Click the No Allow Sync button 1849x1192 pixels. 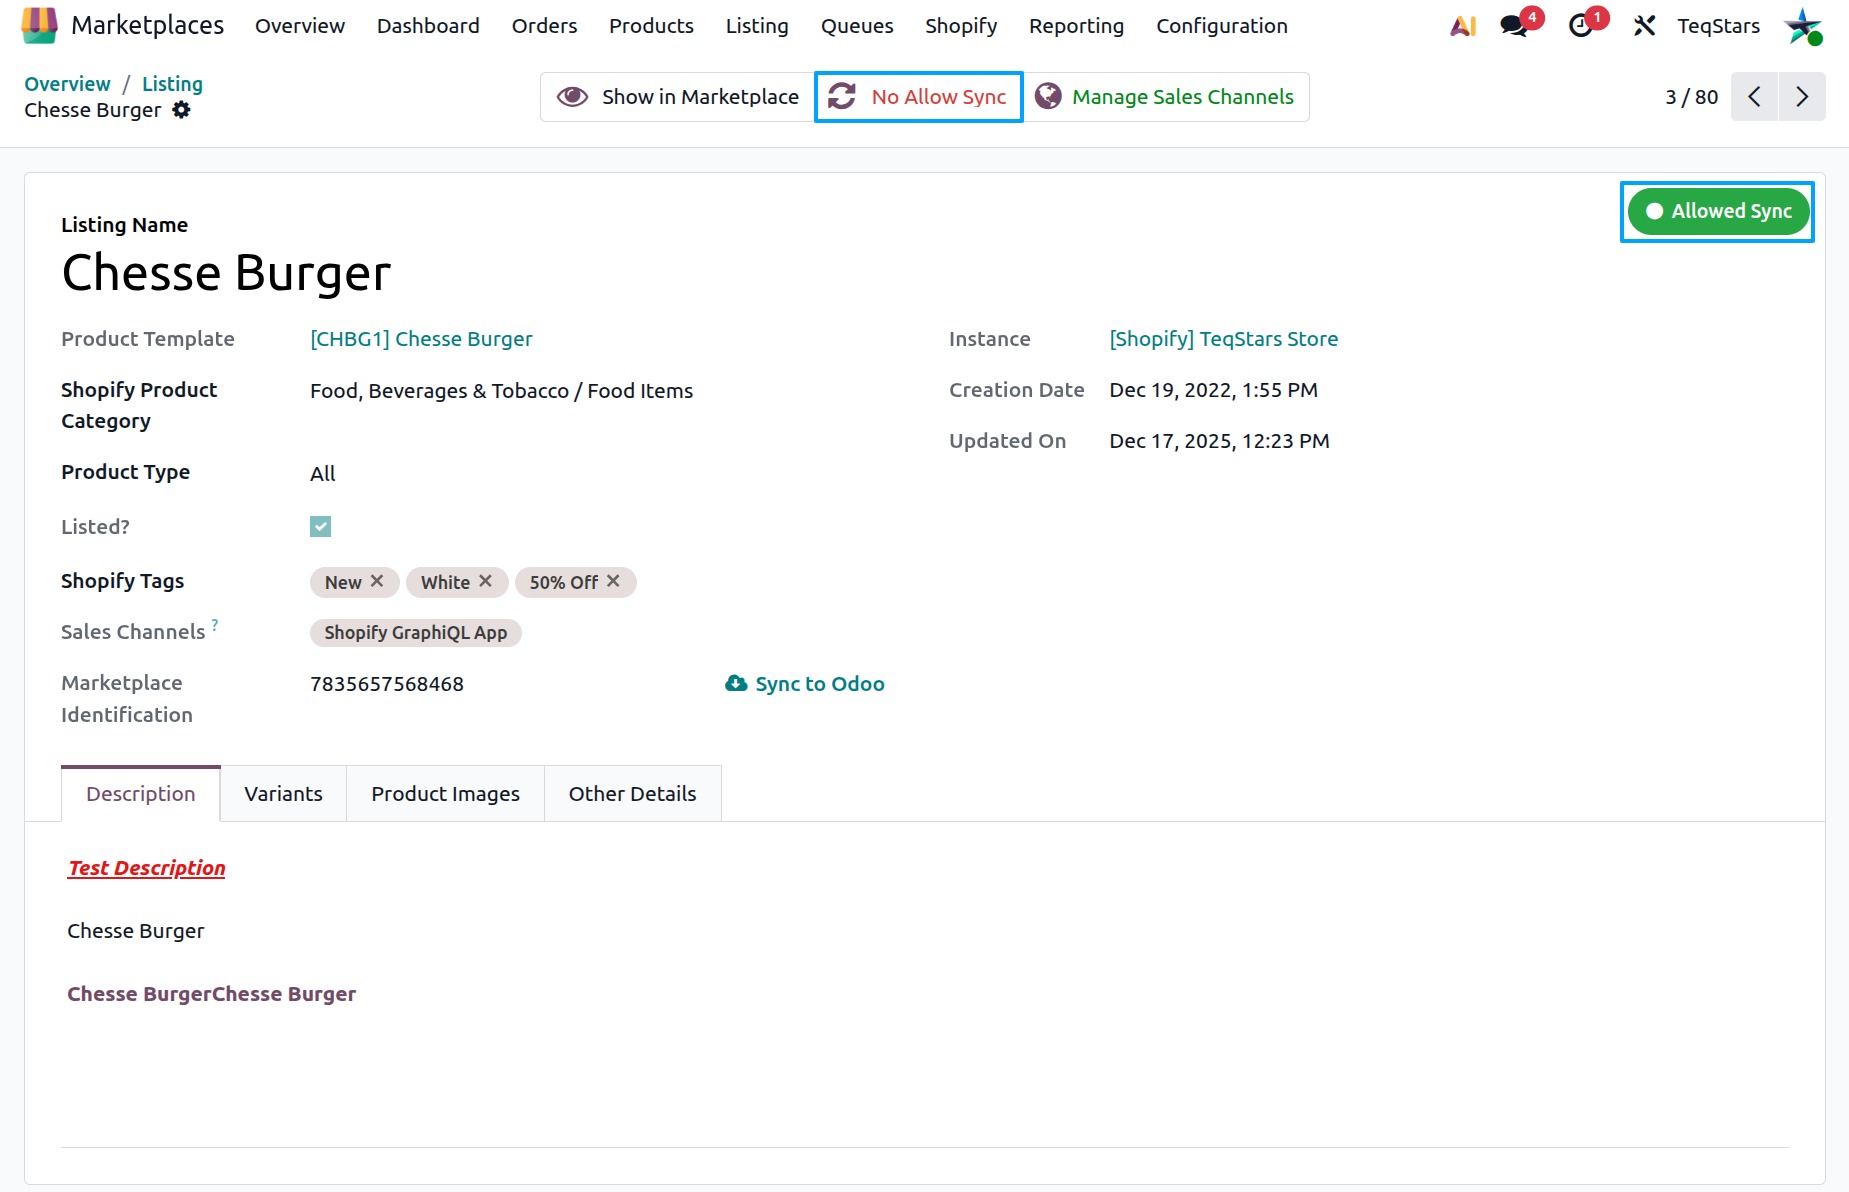(918, 97)
